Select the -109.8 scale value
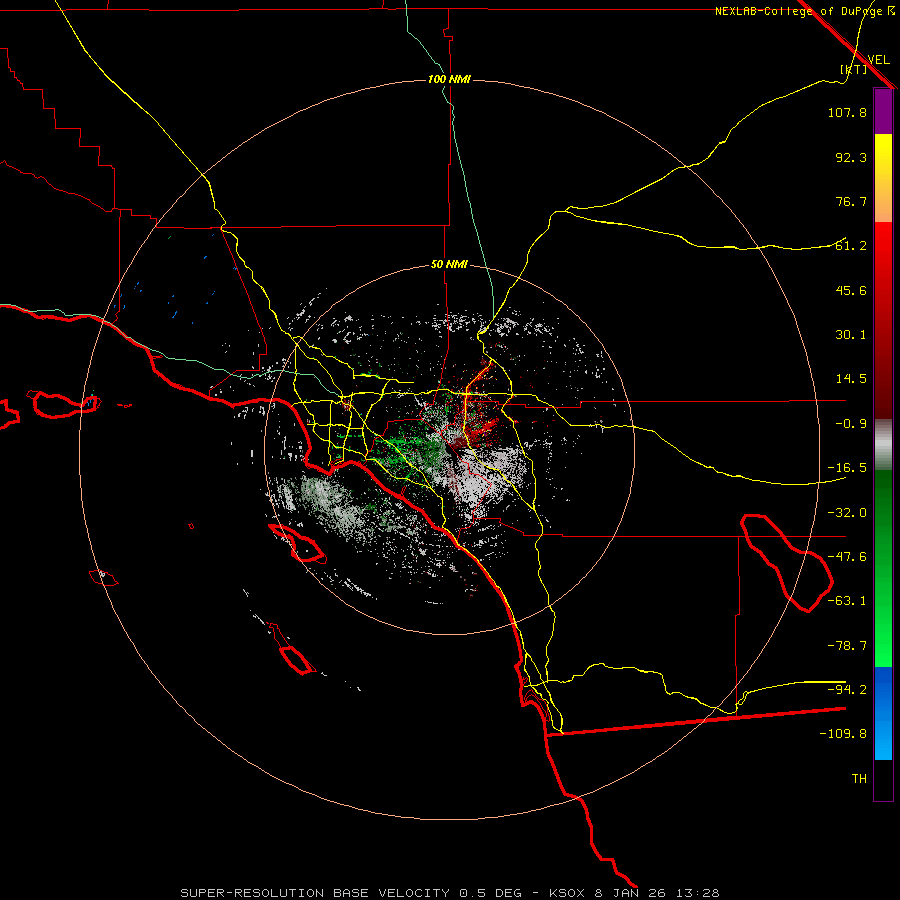900x900 pixels. click(x=843, y=734)
